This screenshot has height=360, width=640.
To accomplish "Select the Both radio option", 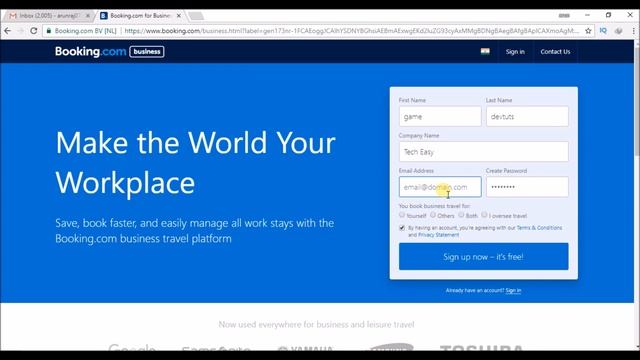I will pos(461,215).
